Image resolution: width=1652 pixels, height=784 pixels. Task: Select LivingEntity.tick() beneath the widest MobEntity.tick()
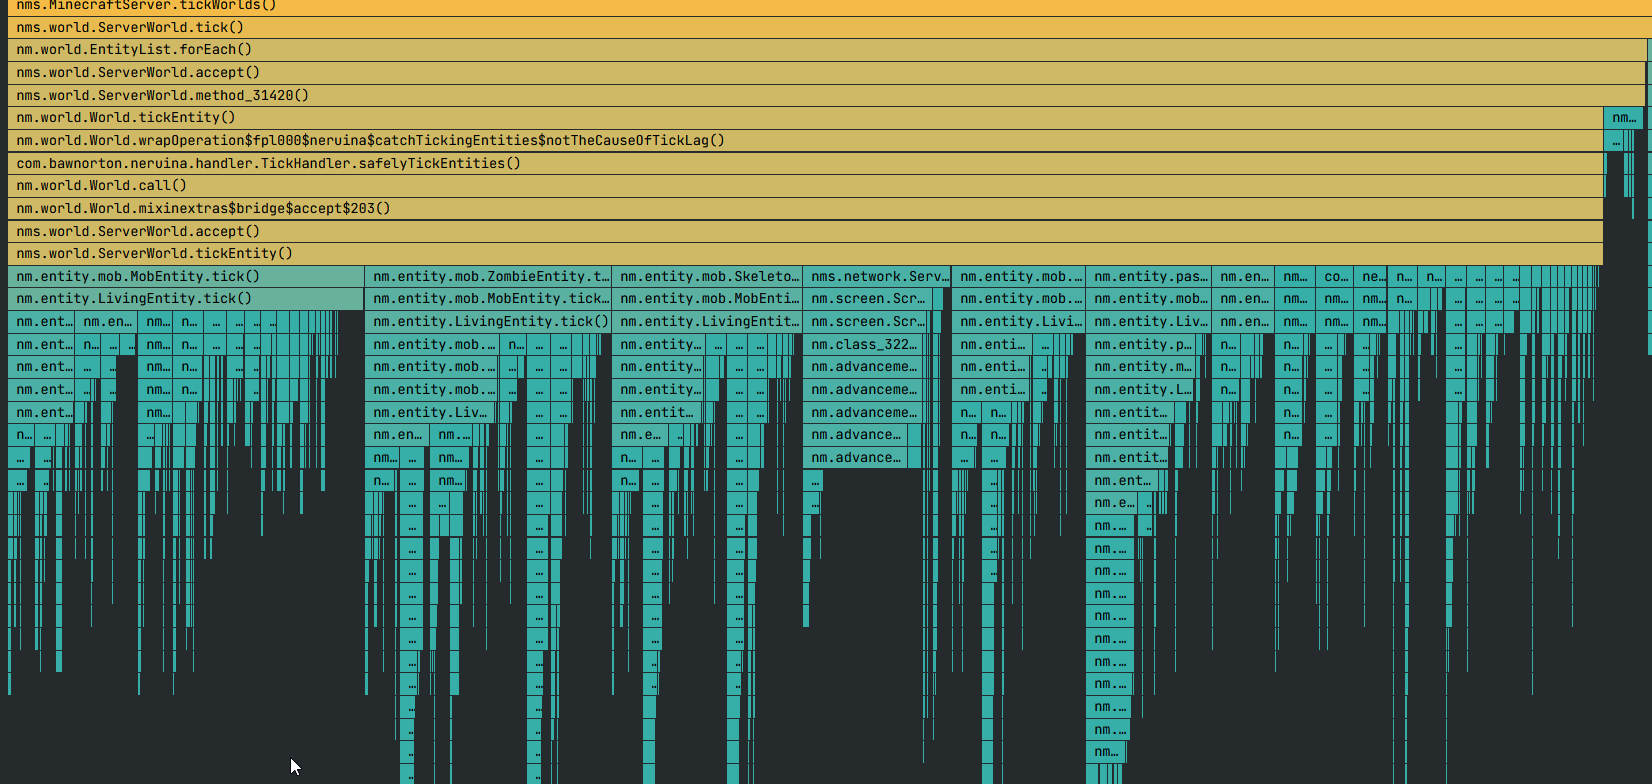[186, 299]
